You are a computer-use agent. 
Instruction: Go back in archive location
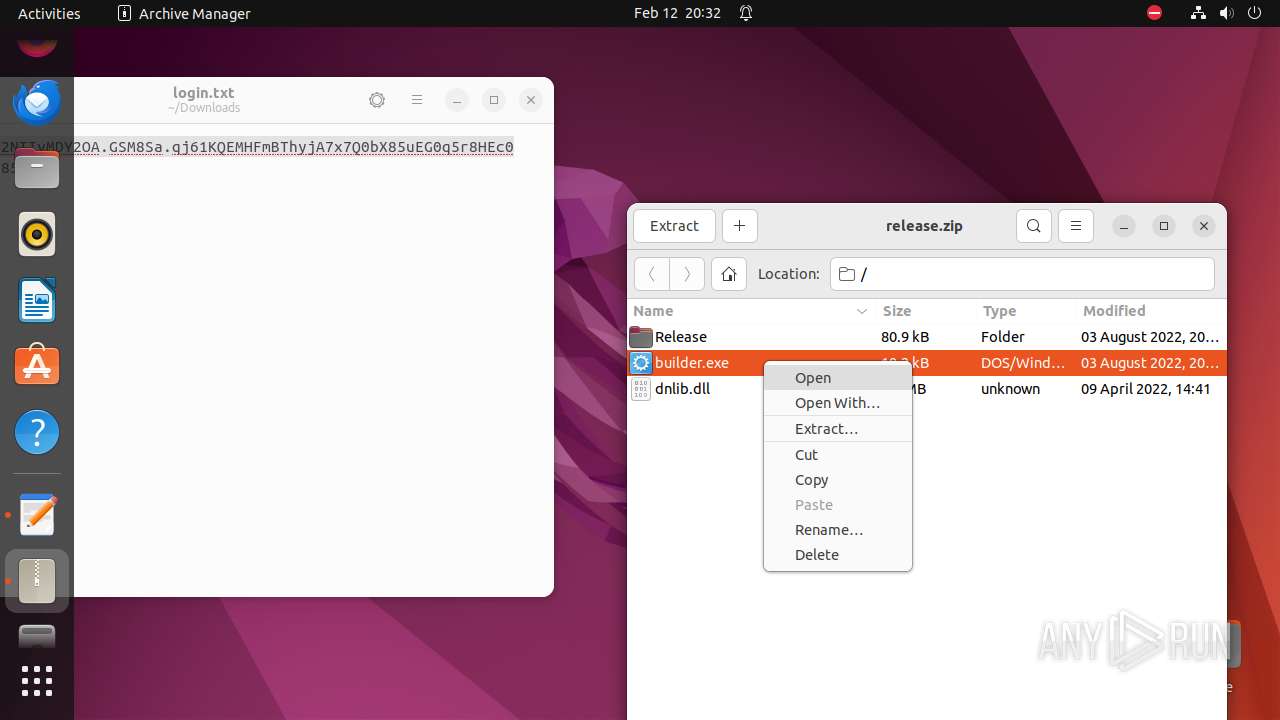(652, 274)
